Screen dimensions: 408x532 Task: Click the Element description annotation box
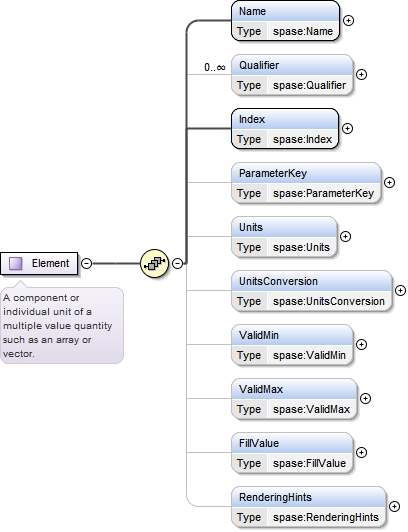[x=62, y=325]
